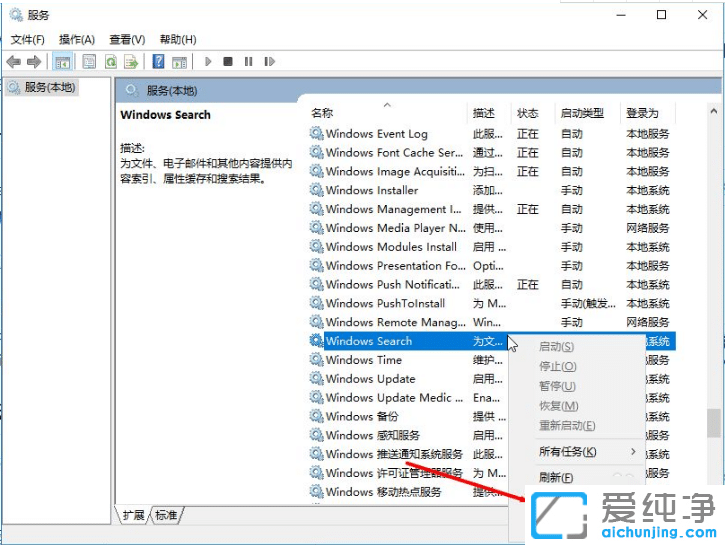Viewport: 725px width, 545px height.
Task: Sort by the 名称 column header
Action: point(322,113)
